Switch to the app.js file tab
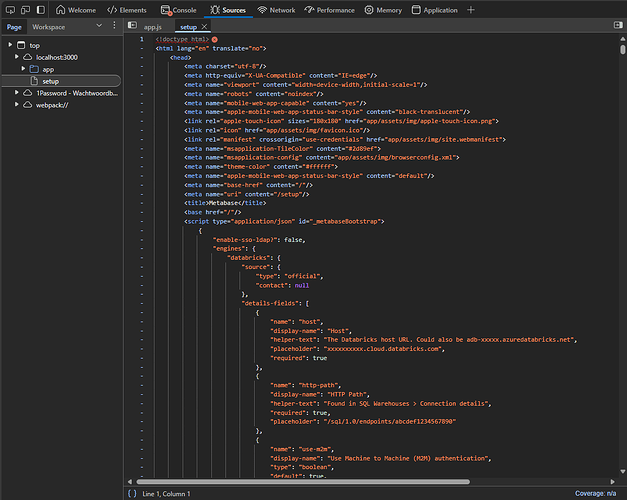The image size is (627, 500). pyautogui.click(x=153, y=27)
